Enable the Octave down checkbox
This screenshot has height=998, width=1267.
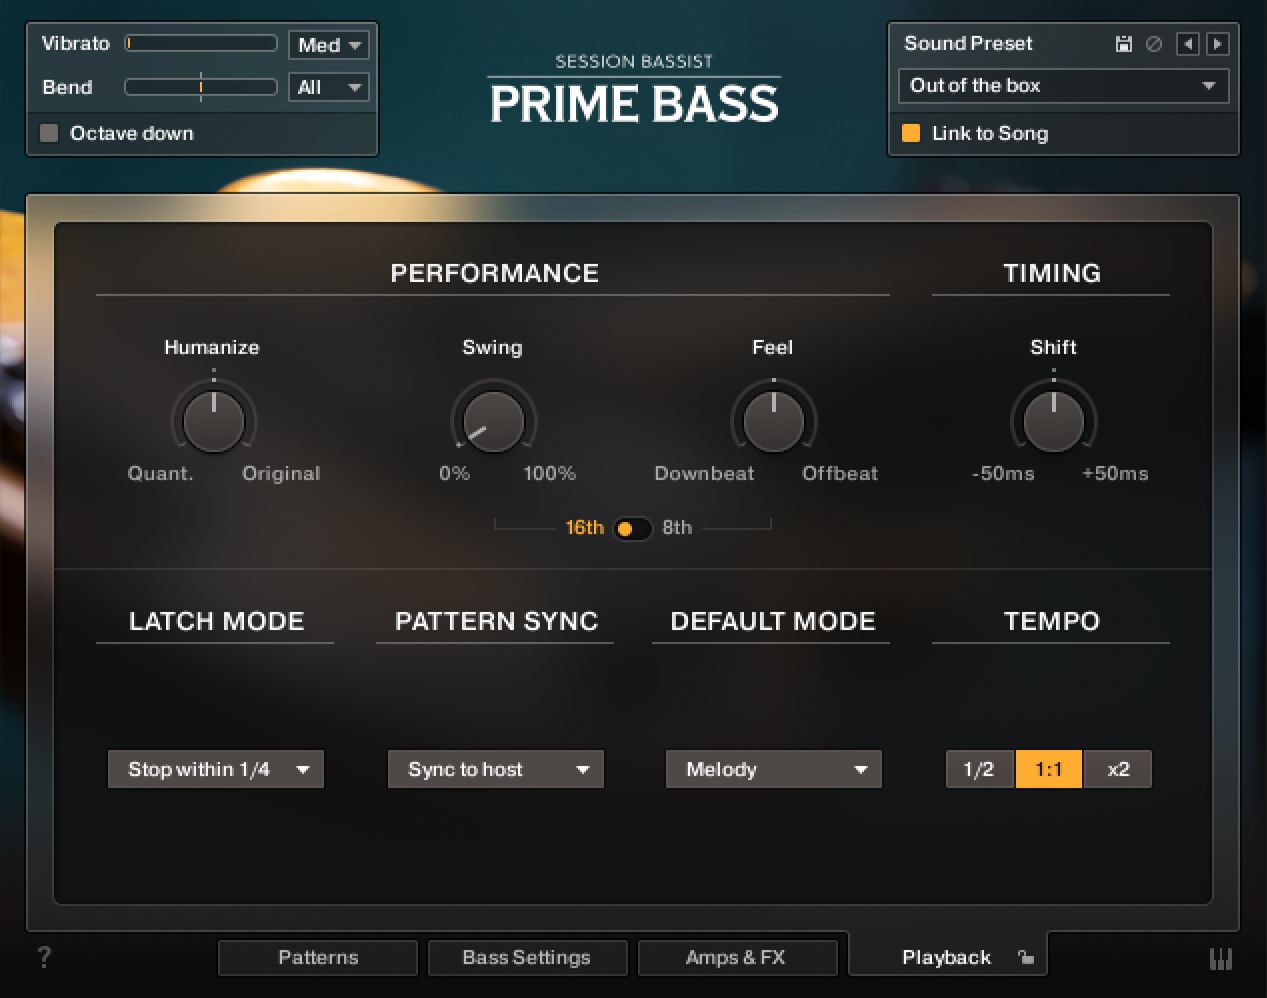point(48,133)
